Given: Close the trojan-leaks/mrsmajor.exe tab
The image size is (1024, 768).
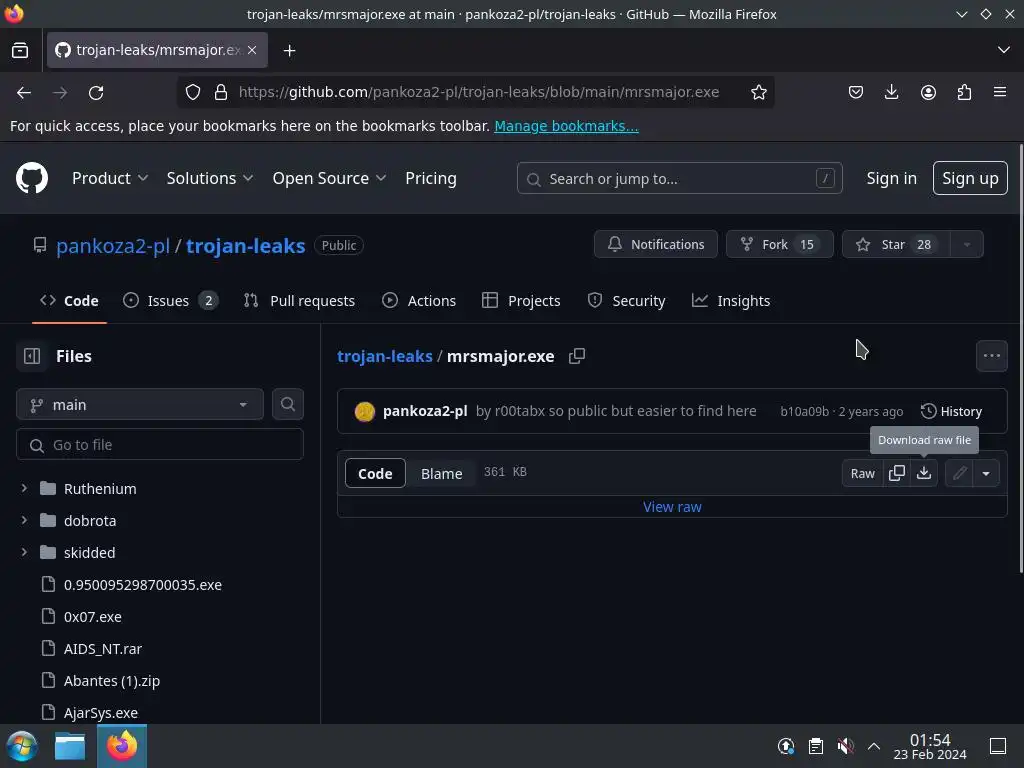Looking at the screenshot, I should (252, 50).
